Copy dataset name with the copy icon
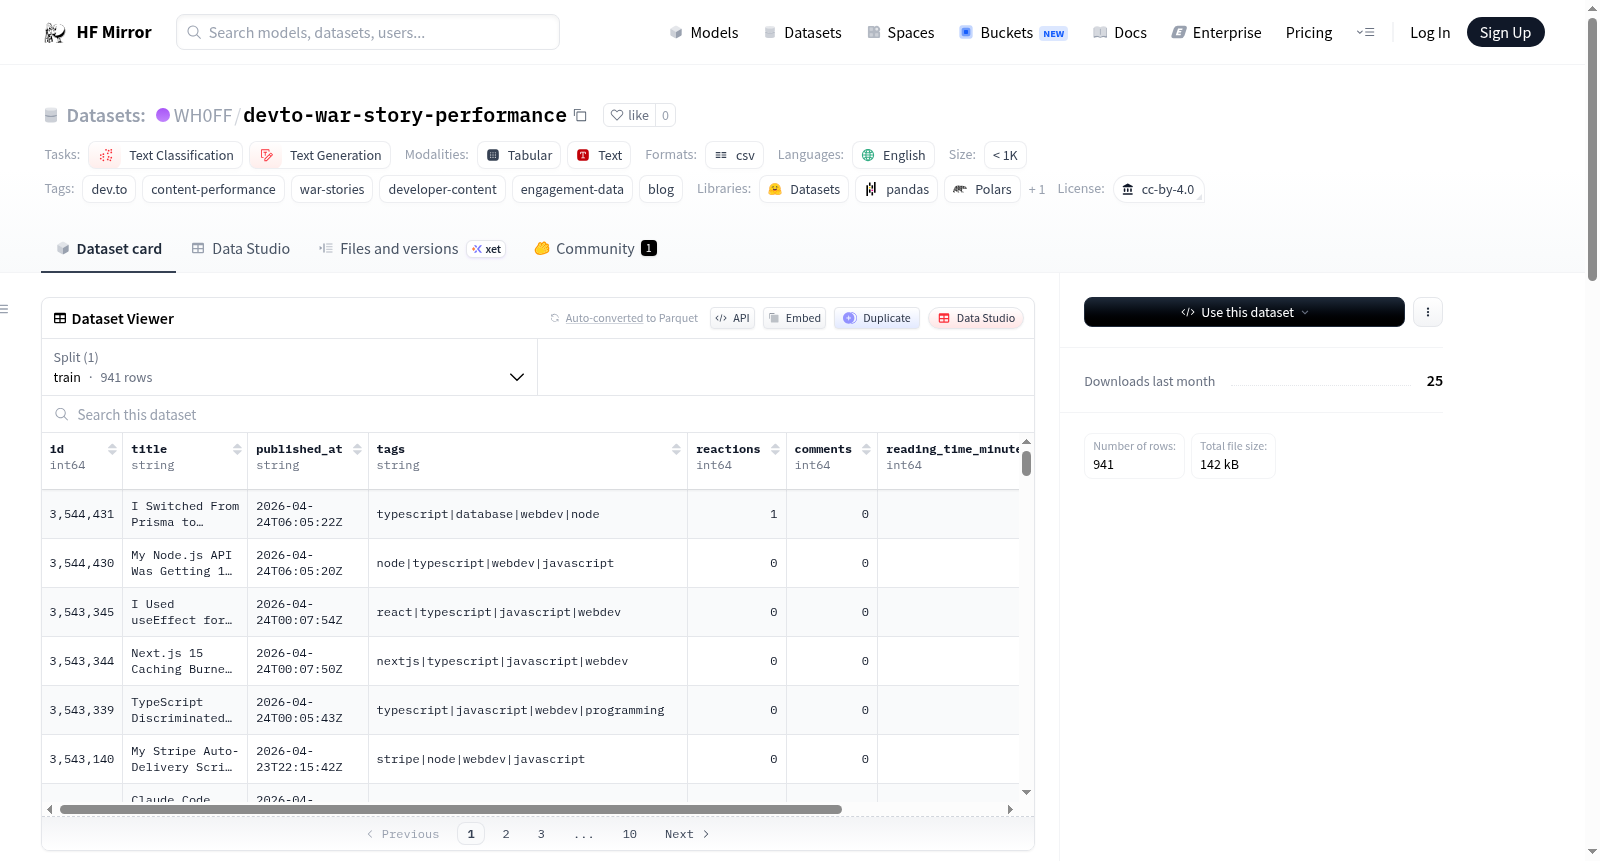 pyautogui.click(x=580, y=115)
